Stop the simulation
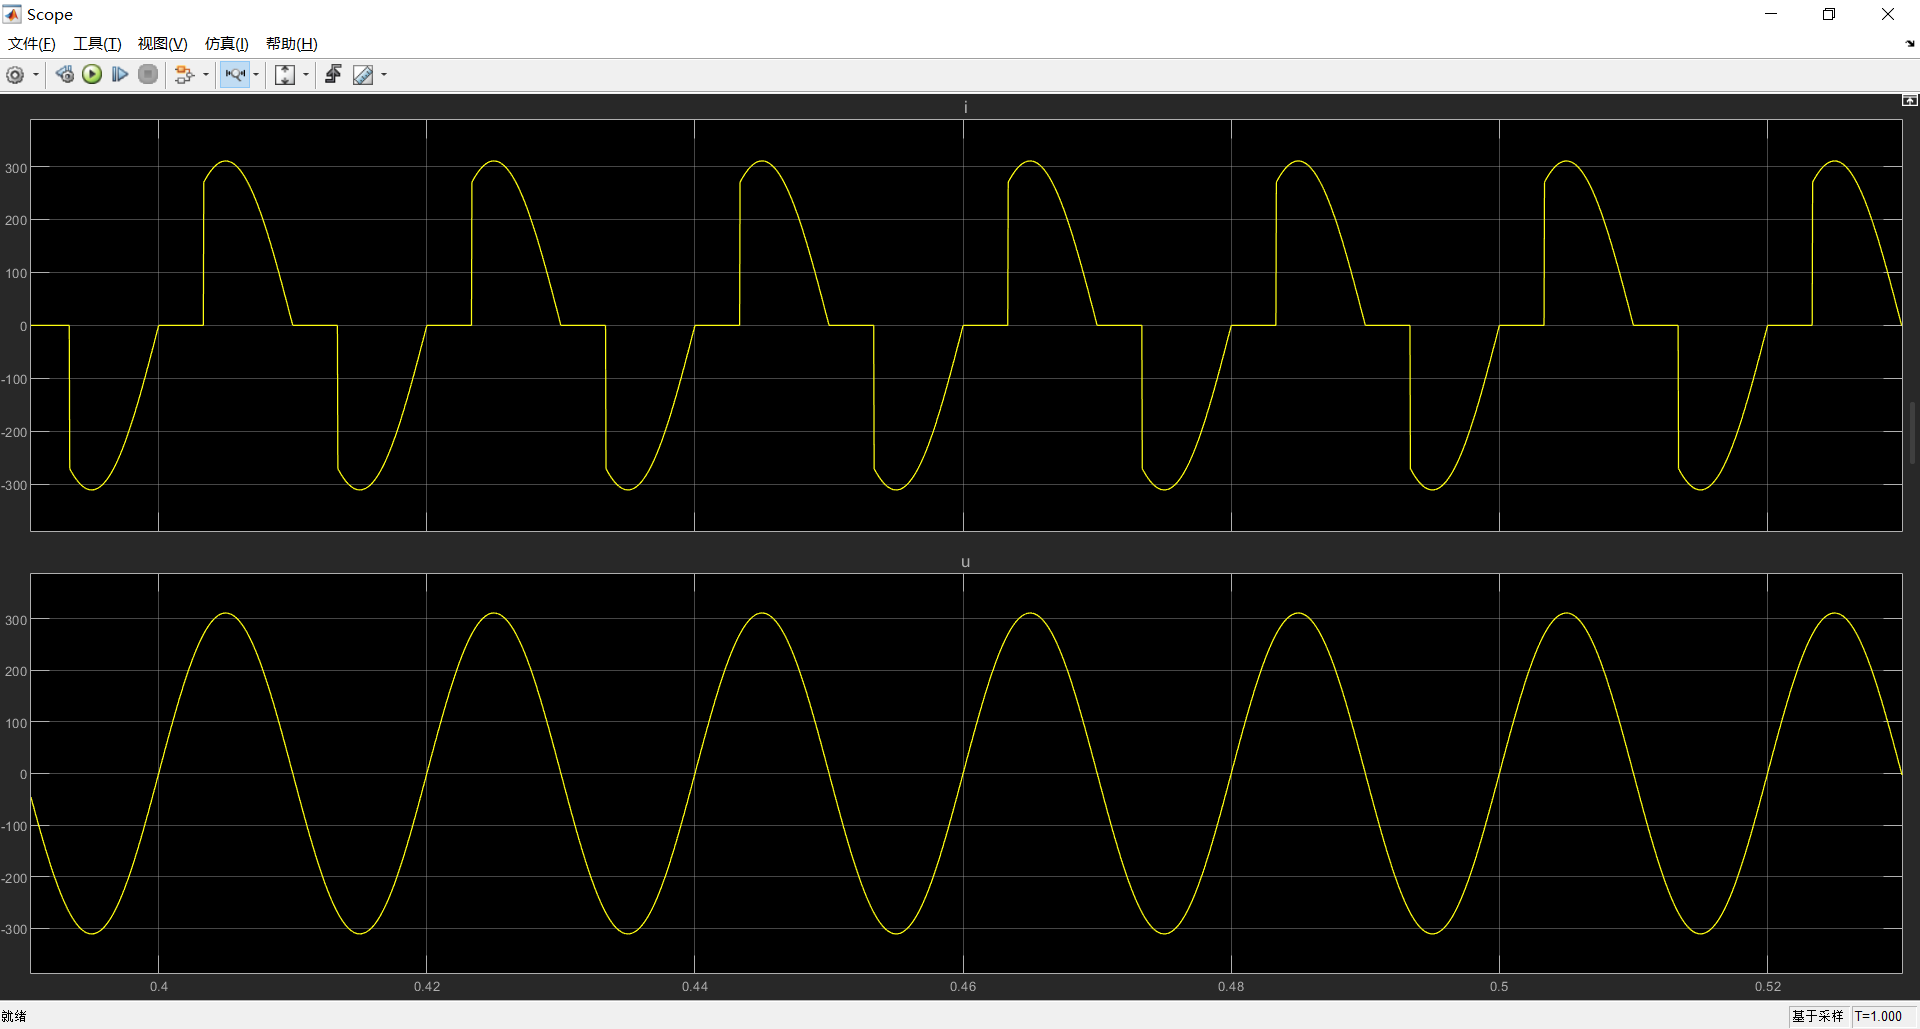Screen dimensions: 1920x1029 pos(148,75)
